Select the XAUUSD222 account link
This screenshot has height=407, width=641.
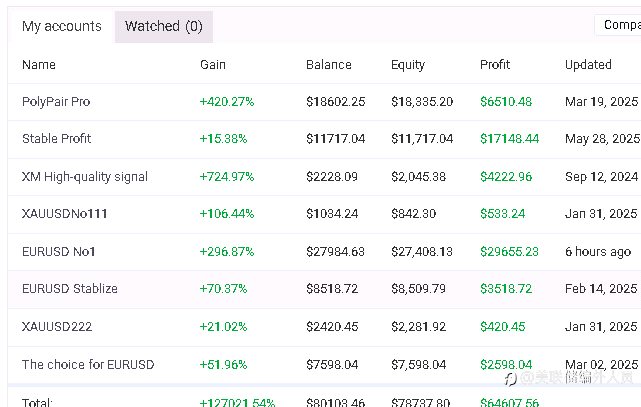[57, 327]
